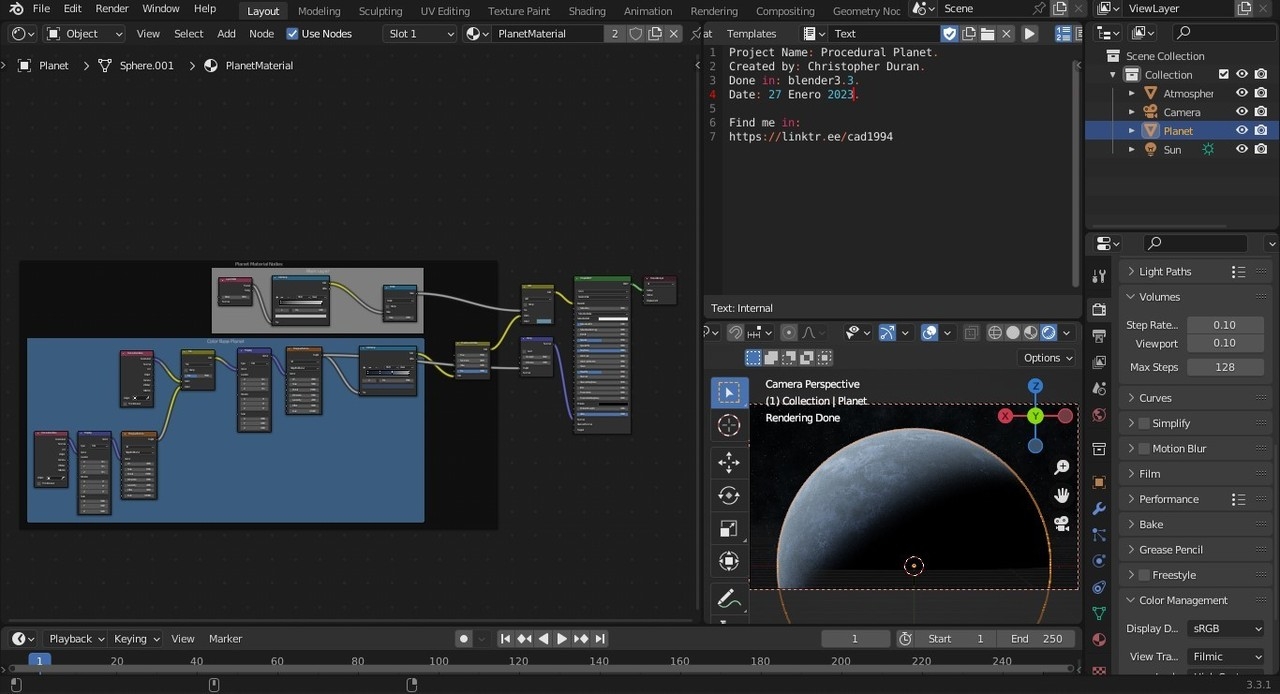Open the Blender logo menu
The height and width of the screenshot is (694, 1280).
16,9
